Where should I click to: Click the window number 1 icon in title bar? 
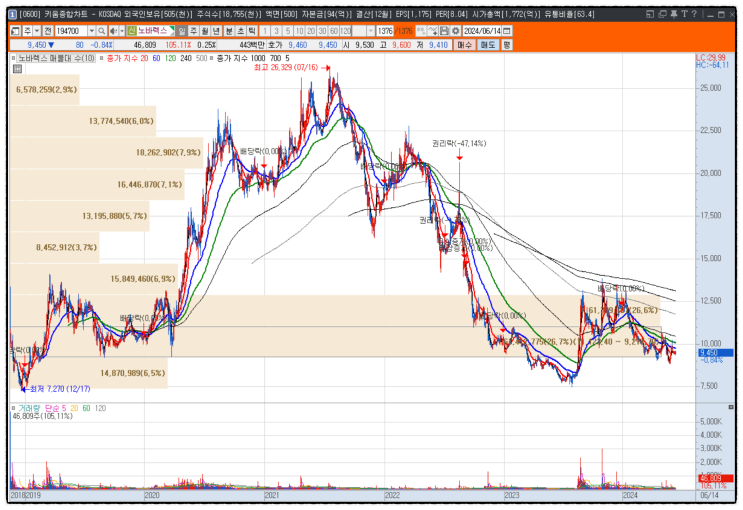click(13, 14)
